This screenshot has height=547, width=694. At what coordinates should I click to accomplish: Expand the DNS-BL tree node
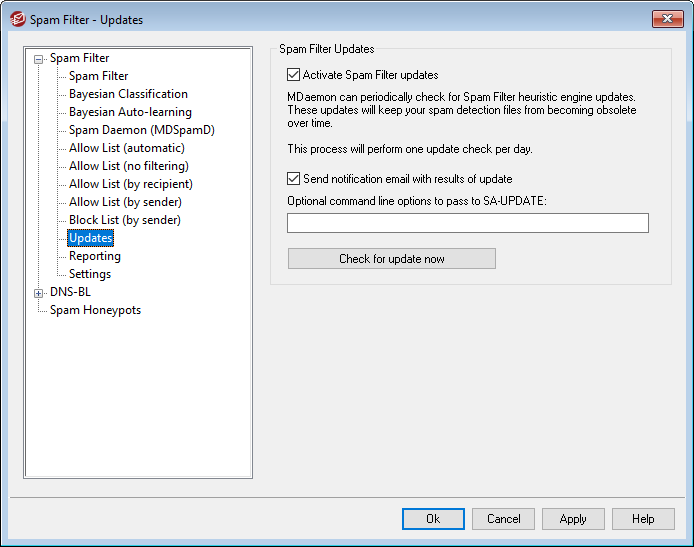coord(39,292)
